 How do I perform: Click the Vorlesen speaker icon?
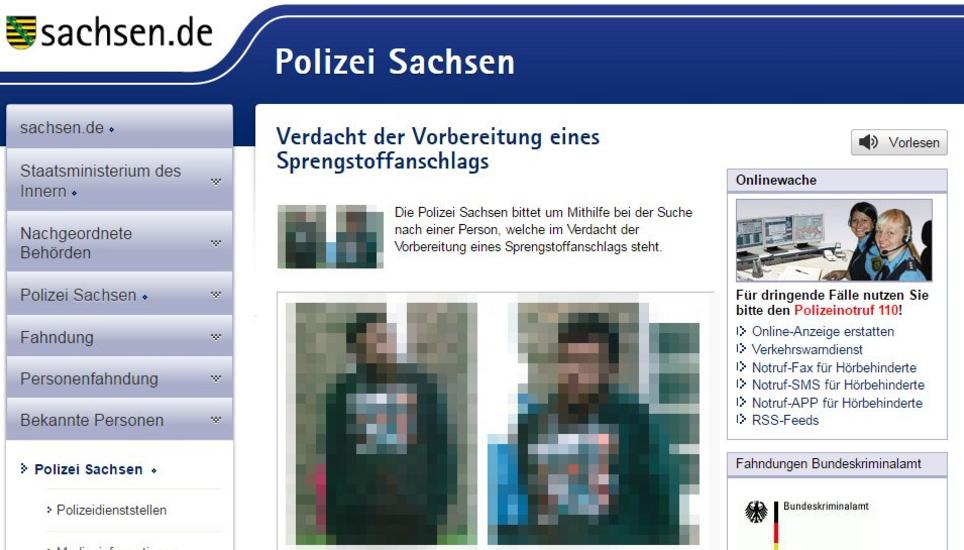(868, 143)
